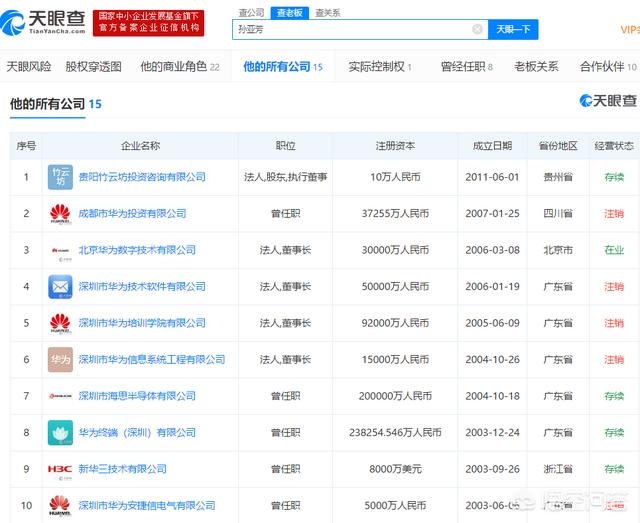Open the 华为终端（深圳）有限公司 link
This screenshot has width=640, height=523.
137,432
